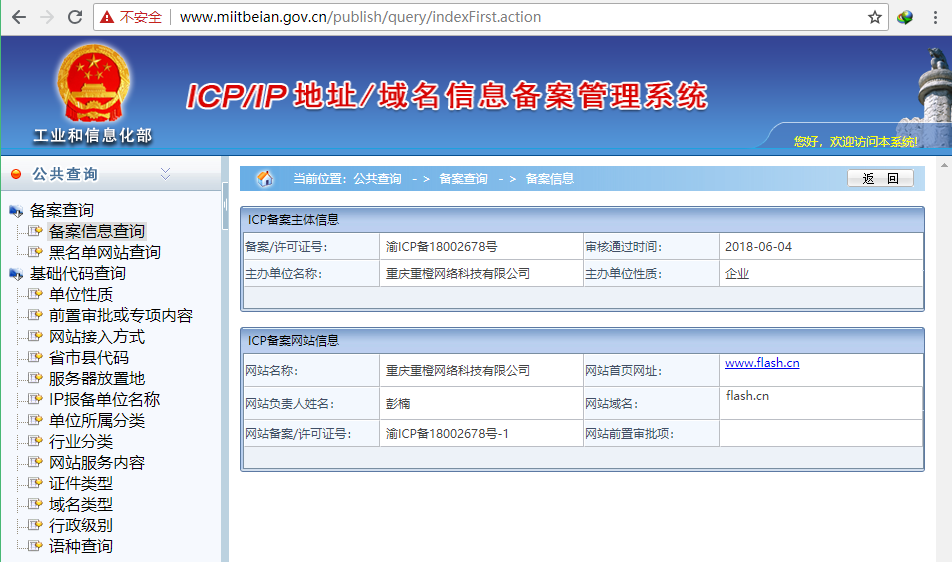This screenshot has height=562, width=952.
Task: Click the browser forward arrow
Action: point(47,17)
